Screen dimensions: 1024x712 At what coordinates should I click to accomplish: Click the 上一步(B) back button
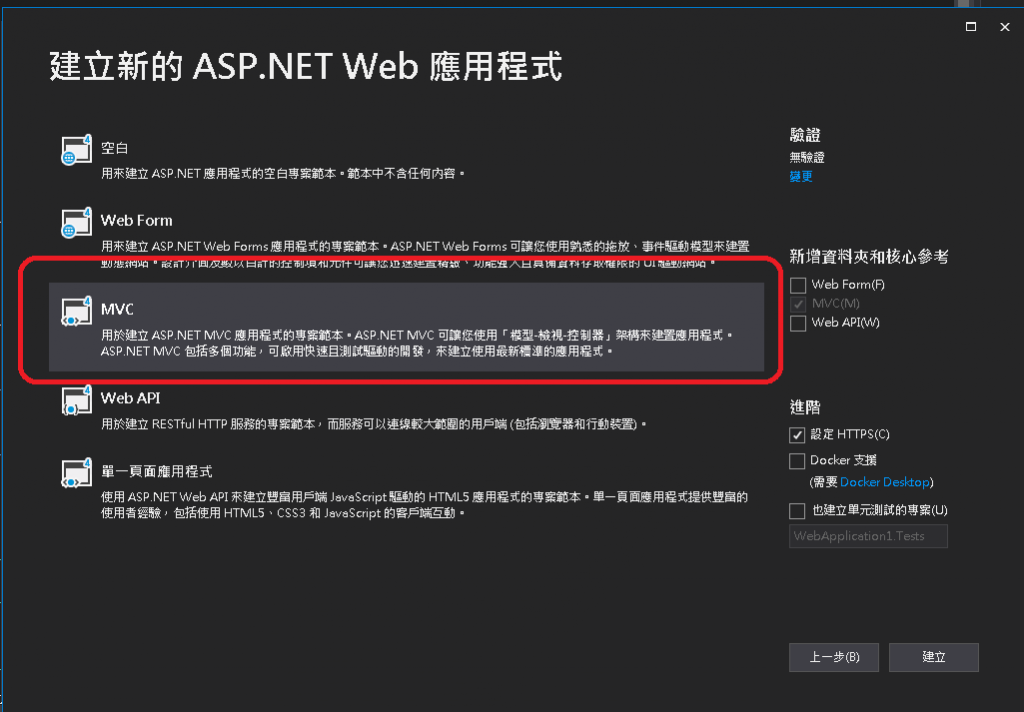pos(834,657)
